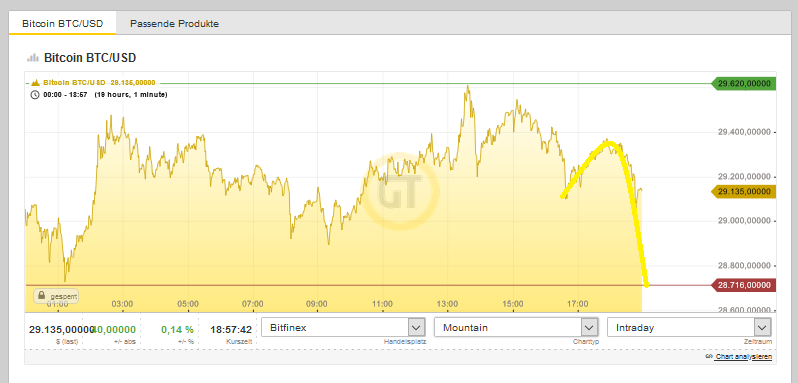
Task: Click the 07:00 time axis label
Action: pos(252,304)
